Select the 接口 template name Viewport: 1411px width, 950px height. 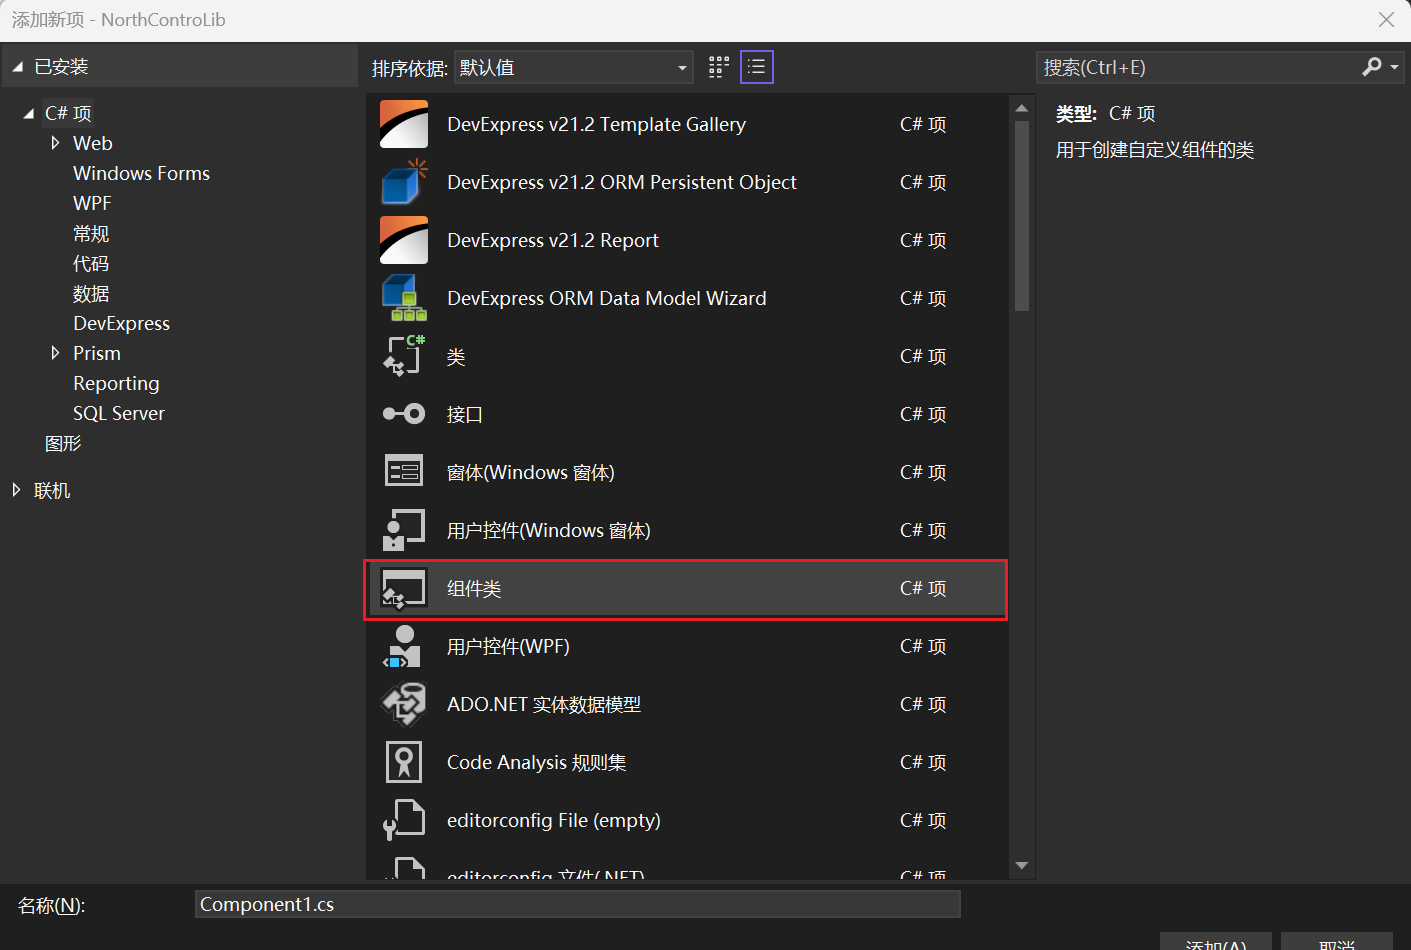click(x=464, y=414)
